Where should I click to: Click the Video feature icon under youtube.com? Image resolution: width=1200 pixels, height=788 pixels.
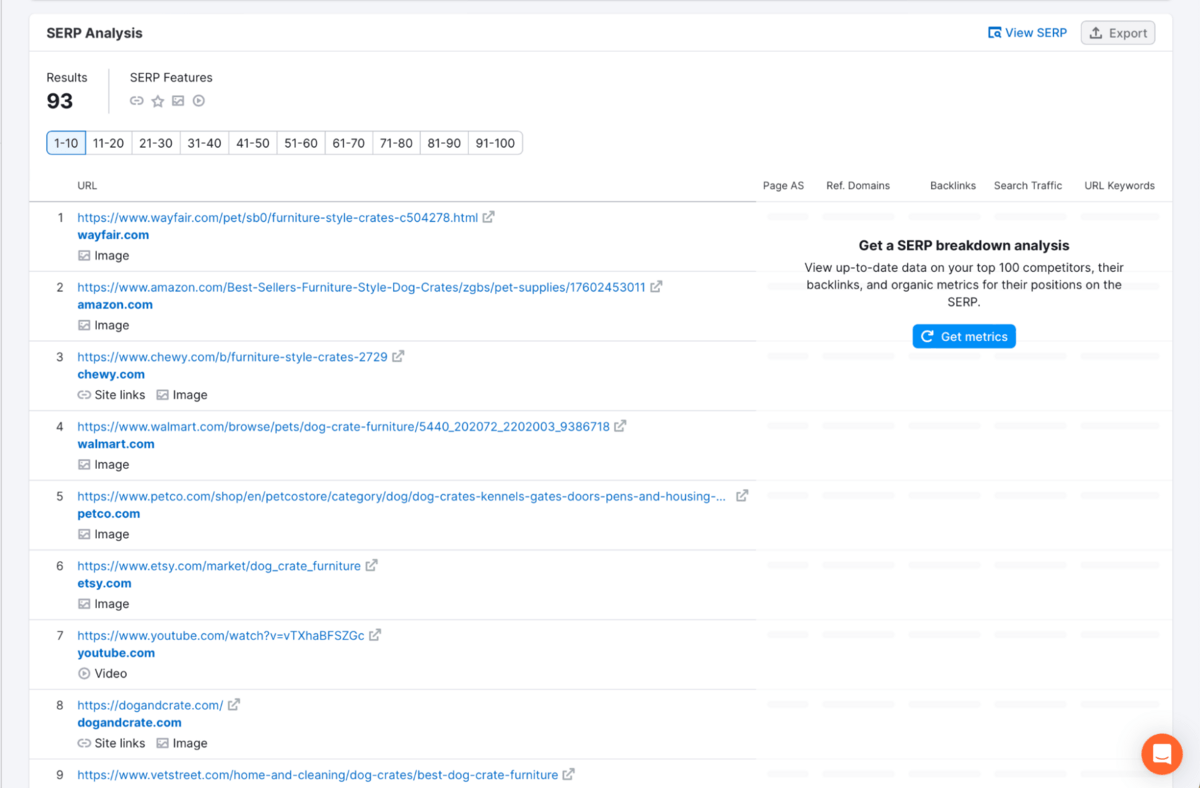pyautogui.click(x=84, y=674)
